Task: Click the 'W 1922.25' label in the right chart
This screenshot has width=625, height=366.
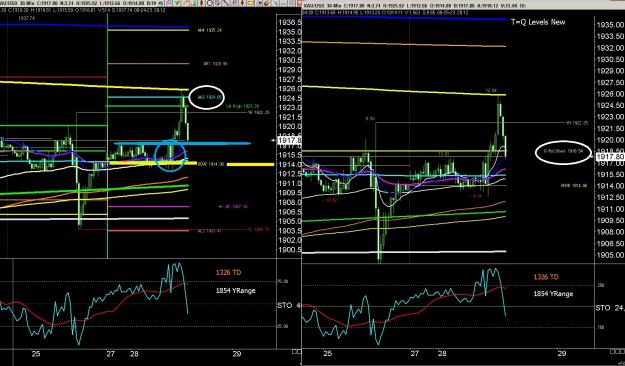Action: (x=577, y=123)
